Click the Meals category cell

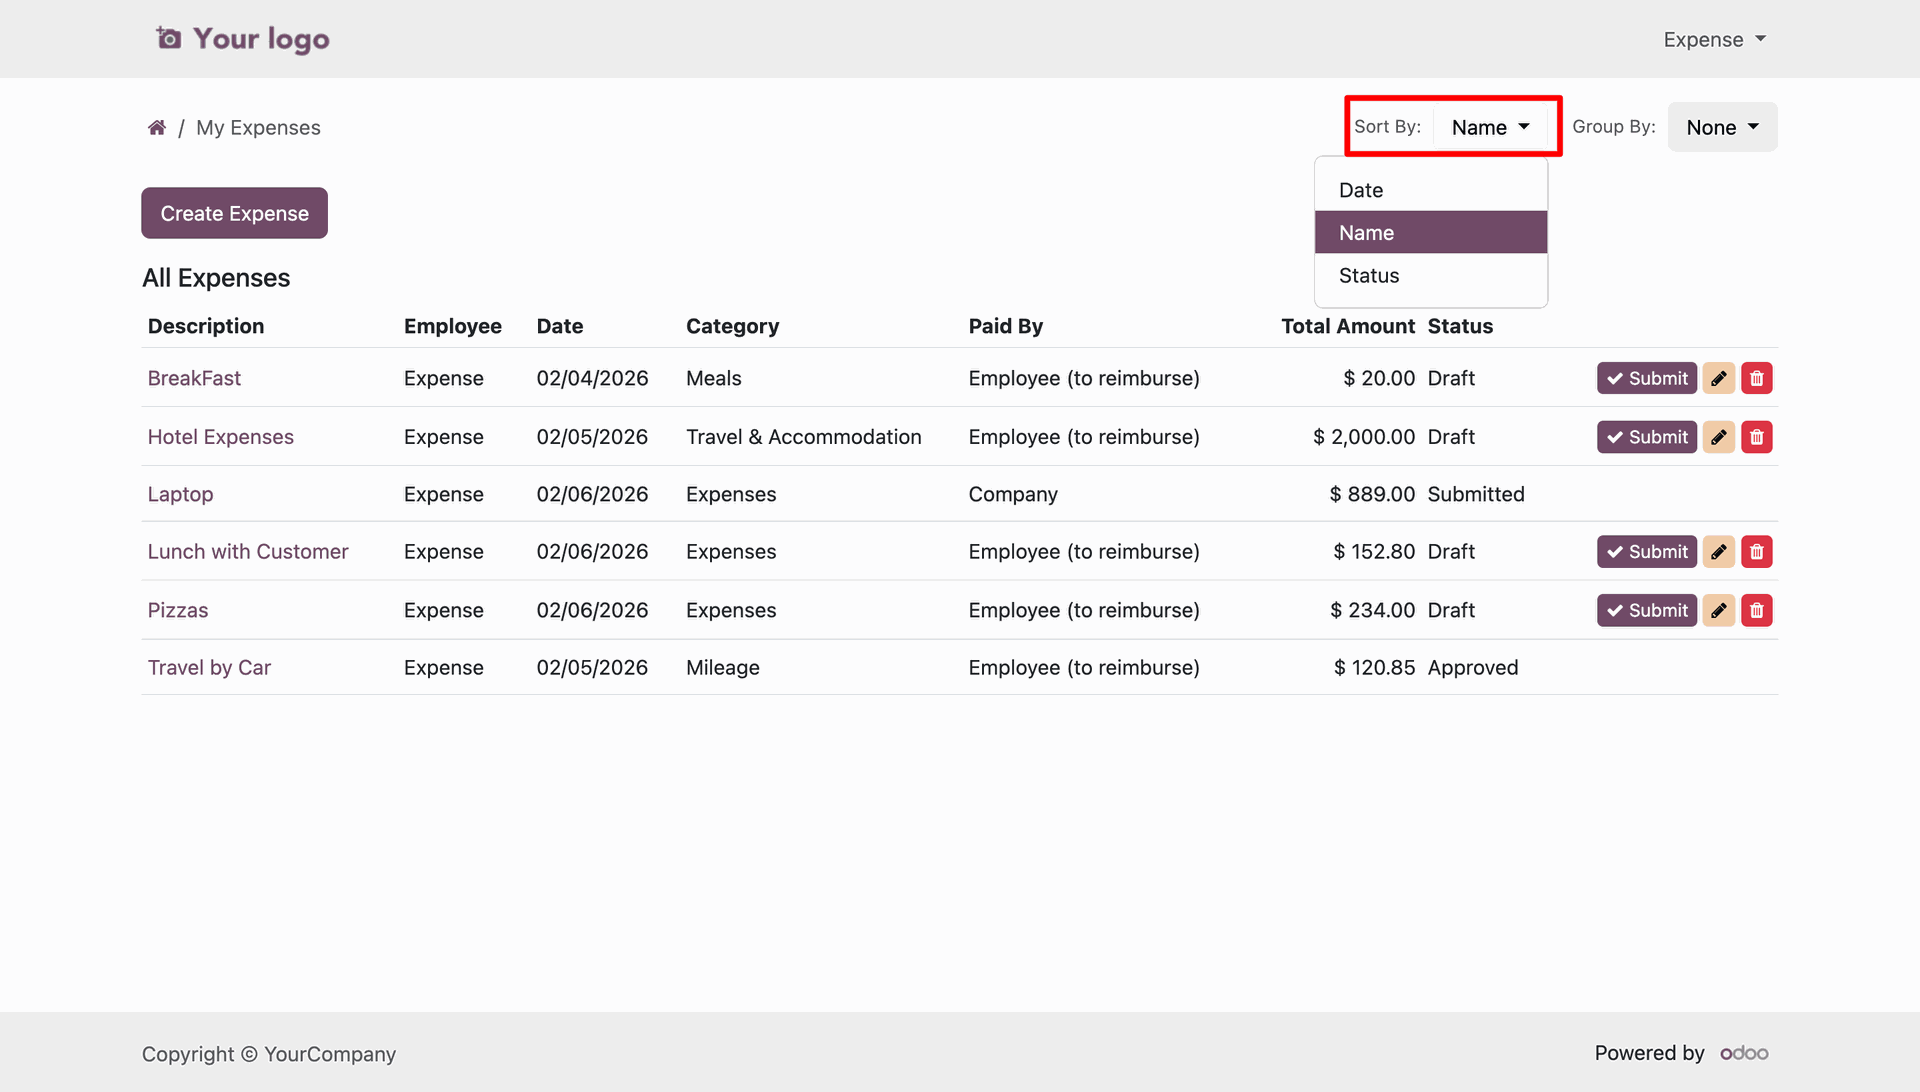[713, 378]
